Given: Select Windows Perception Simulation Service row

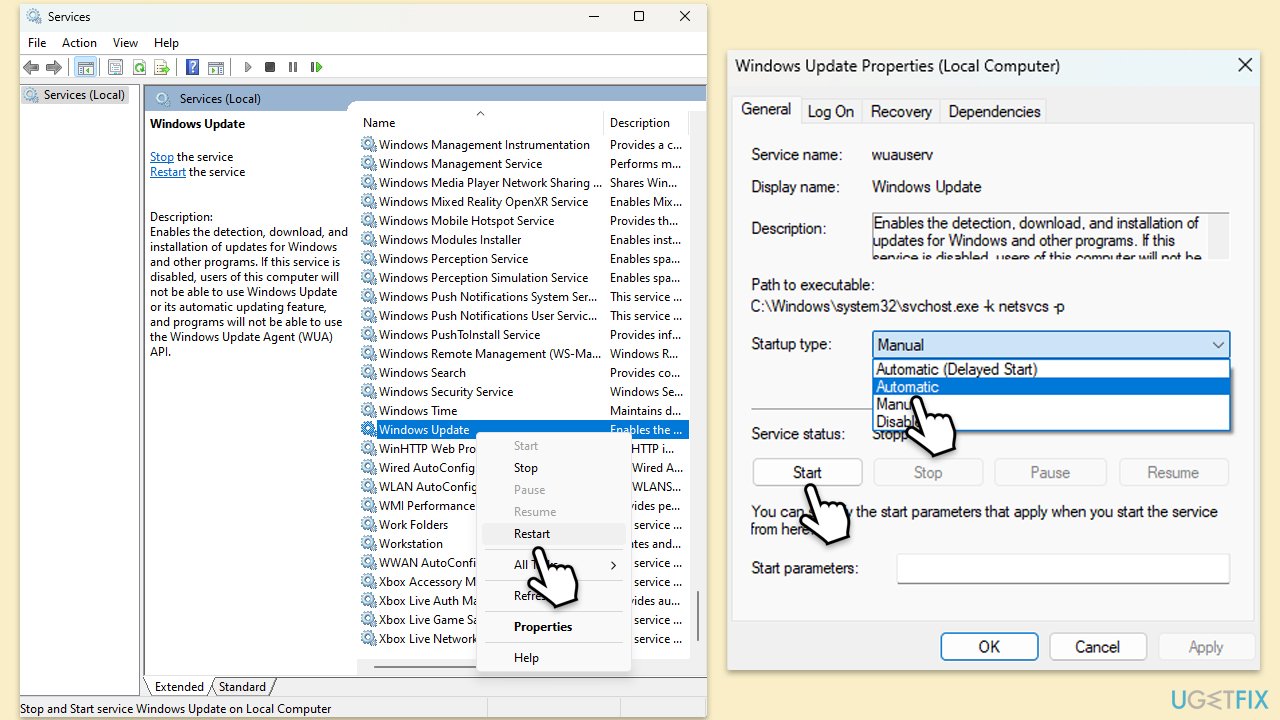Looking at the screenshot, I should tap(524, 277).
